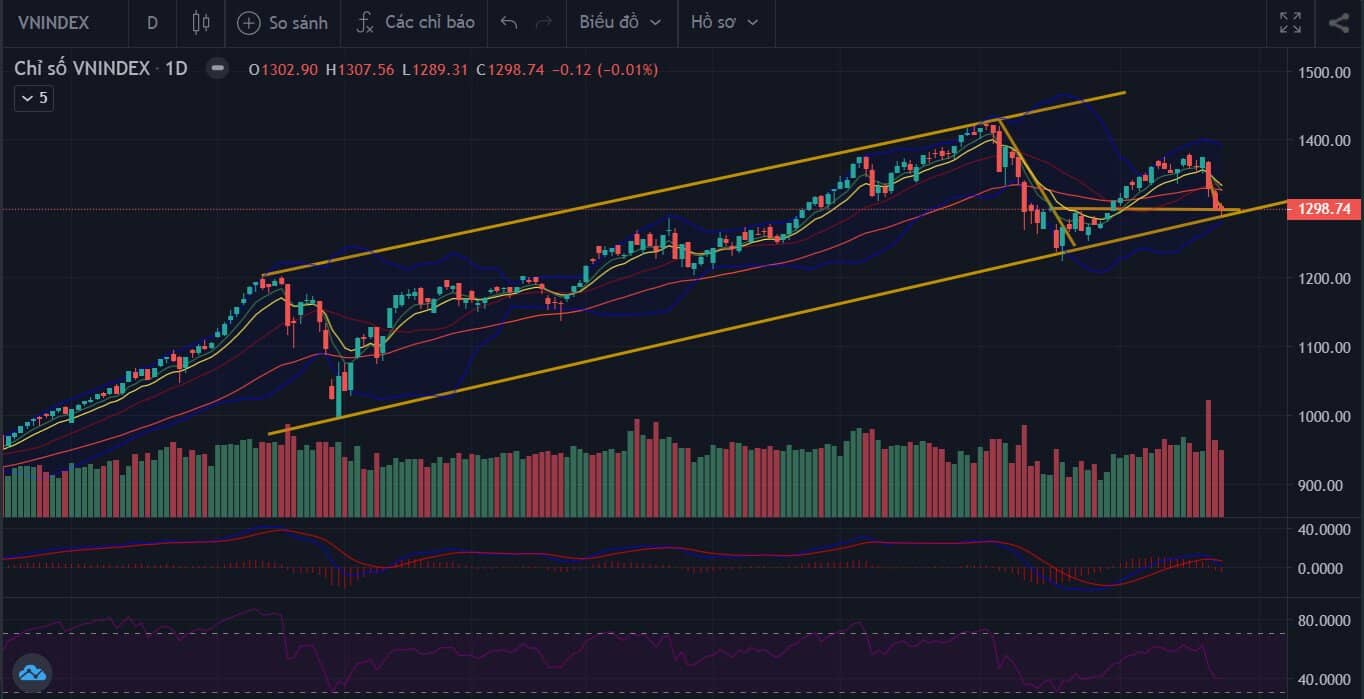Click the change value −0.12 (−0.01%)
Image resolution: width=1364 pixels, height=699 pixels.
tap(604, 70)
